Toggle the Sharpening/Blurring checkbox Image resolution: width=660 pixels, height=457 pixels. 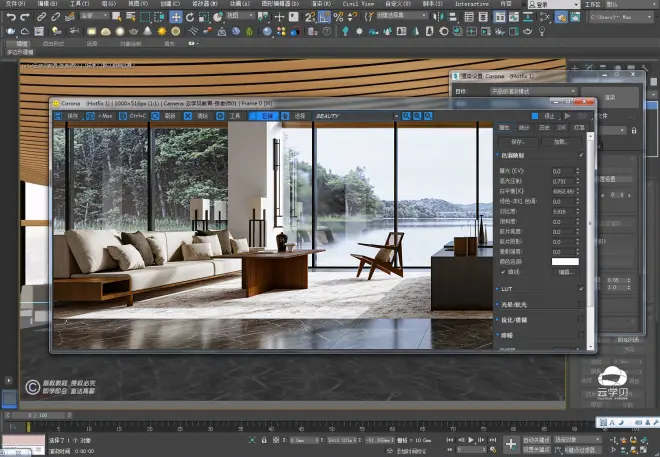coord(580,320)
